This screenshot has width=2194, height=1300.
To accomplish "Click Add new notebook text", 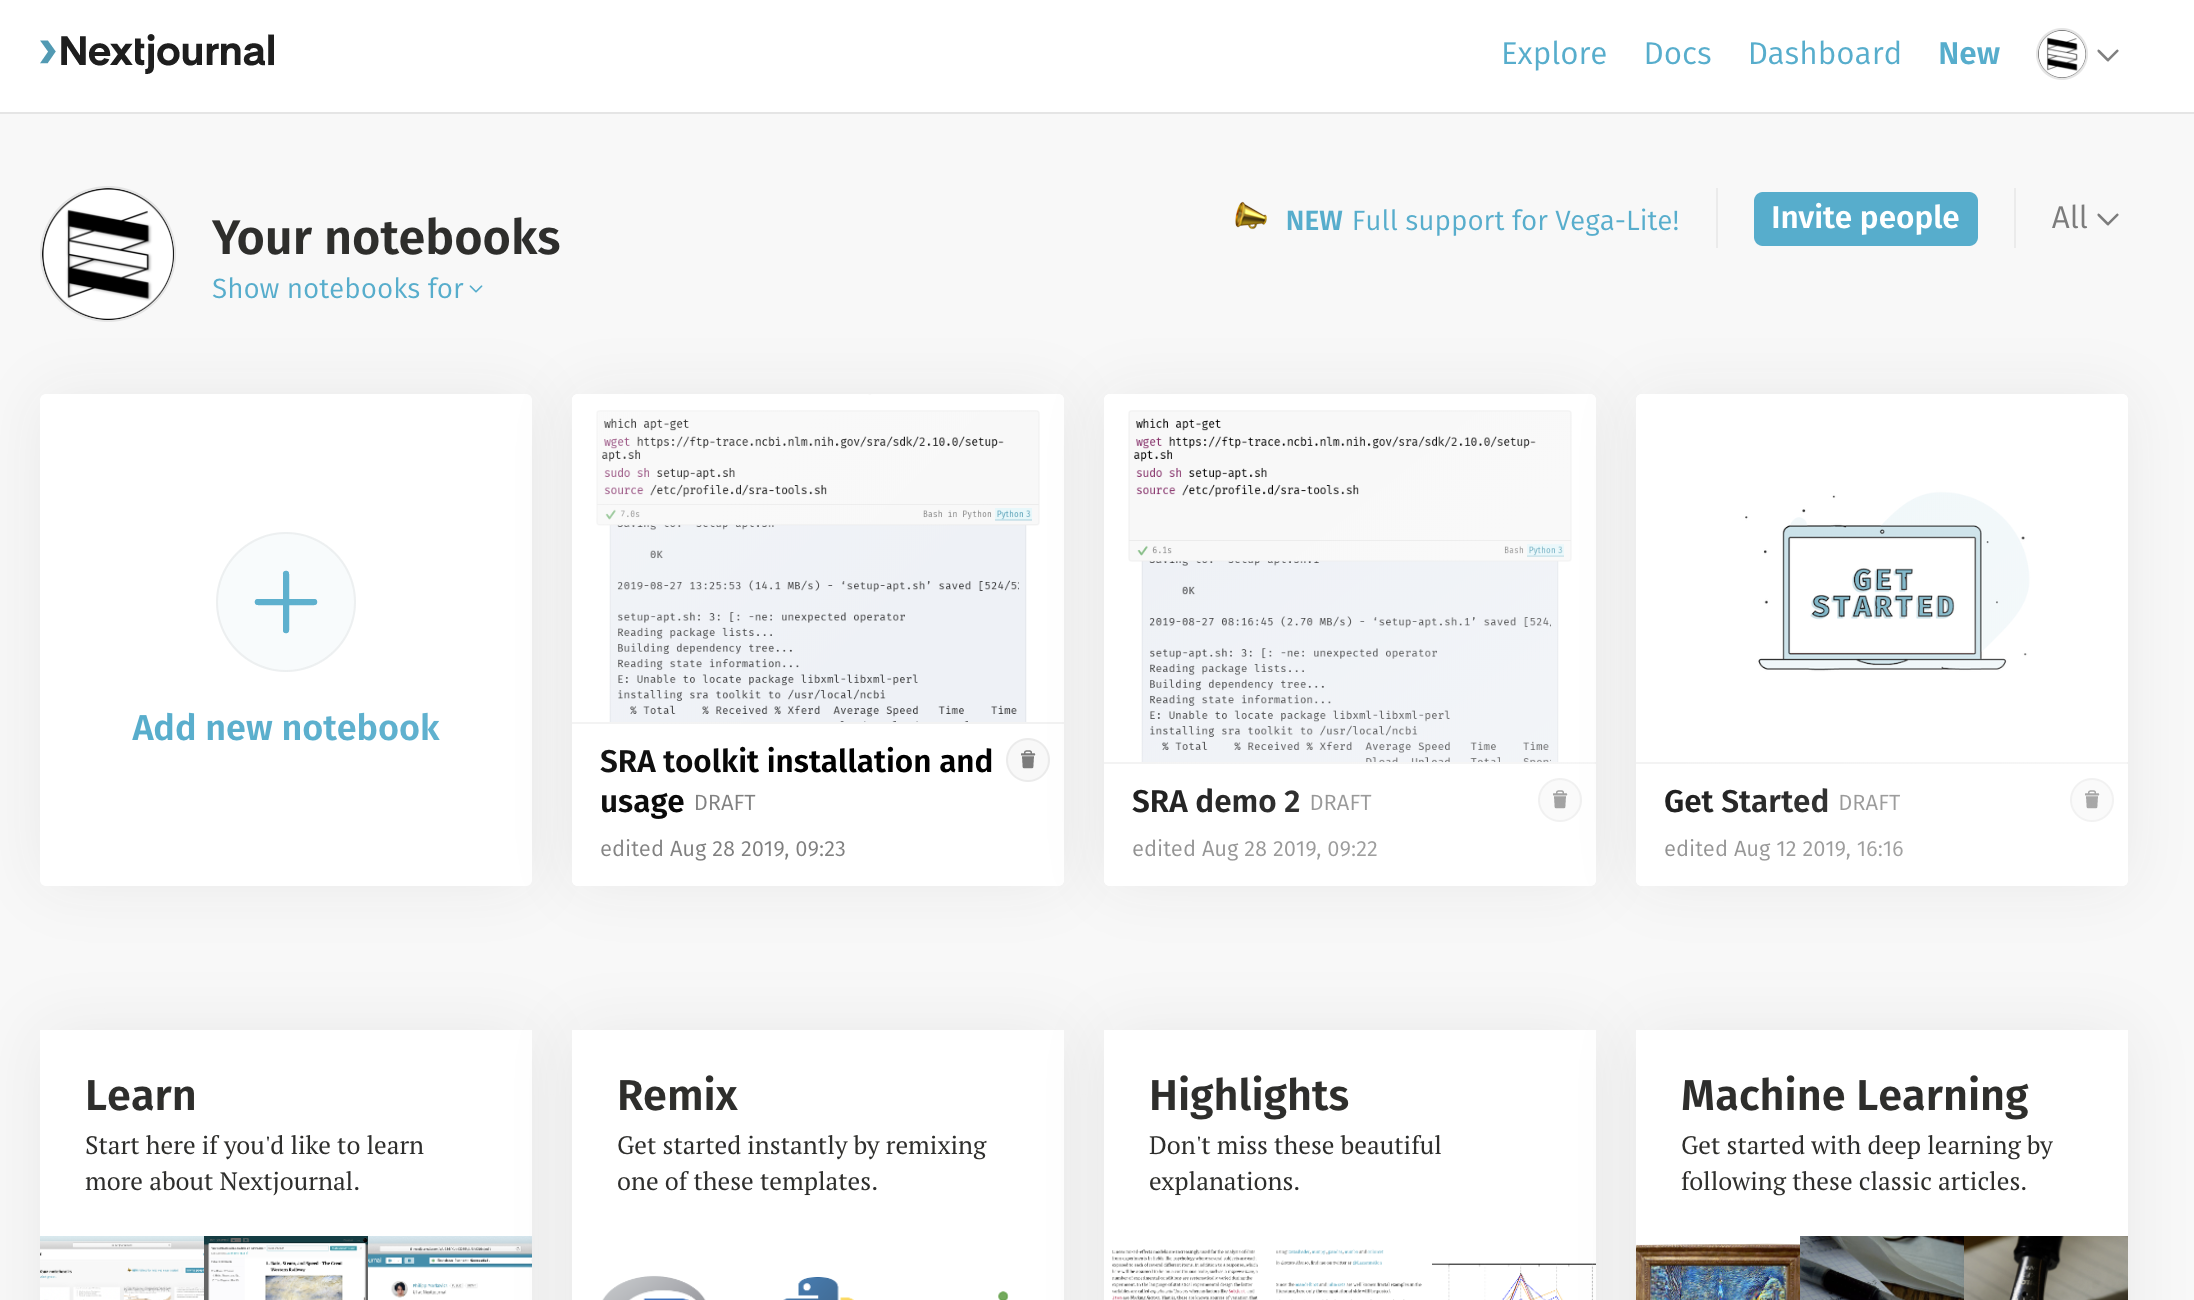I will coord(286,728).
